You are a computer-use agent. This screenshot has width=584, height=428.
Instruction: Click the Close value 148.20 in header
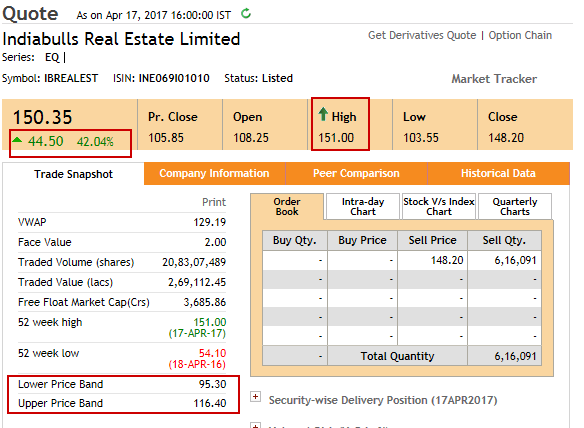506,138
